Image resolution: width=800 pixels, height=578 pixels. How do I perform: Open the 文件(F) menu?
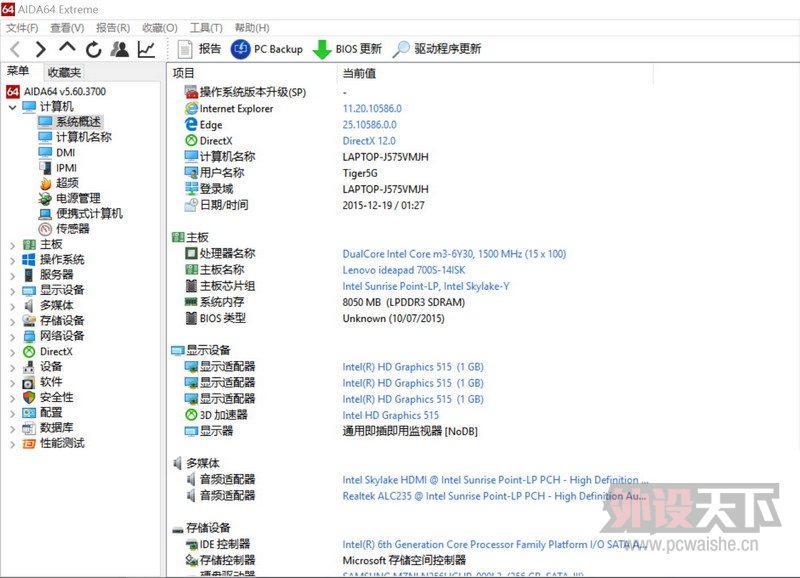(x=22, y=28)
